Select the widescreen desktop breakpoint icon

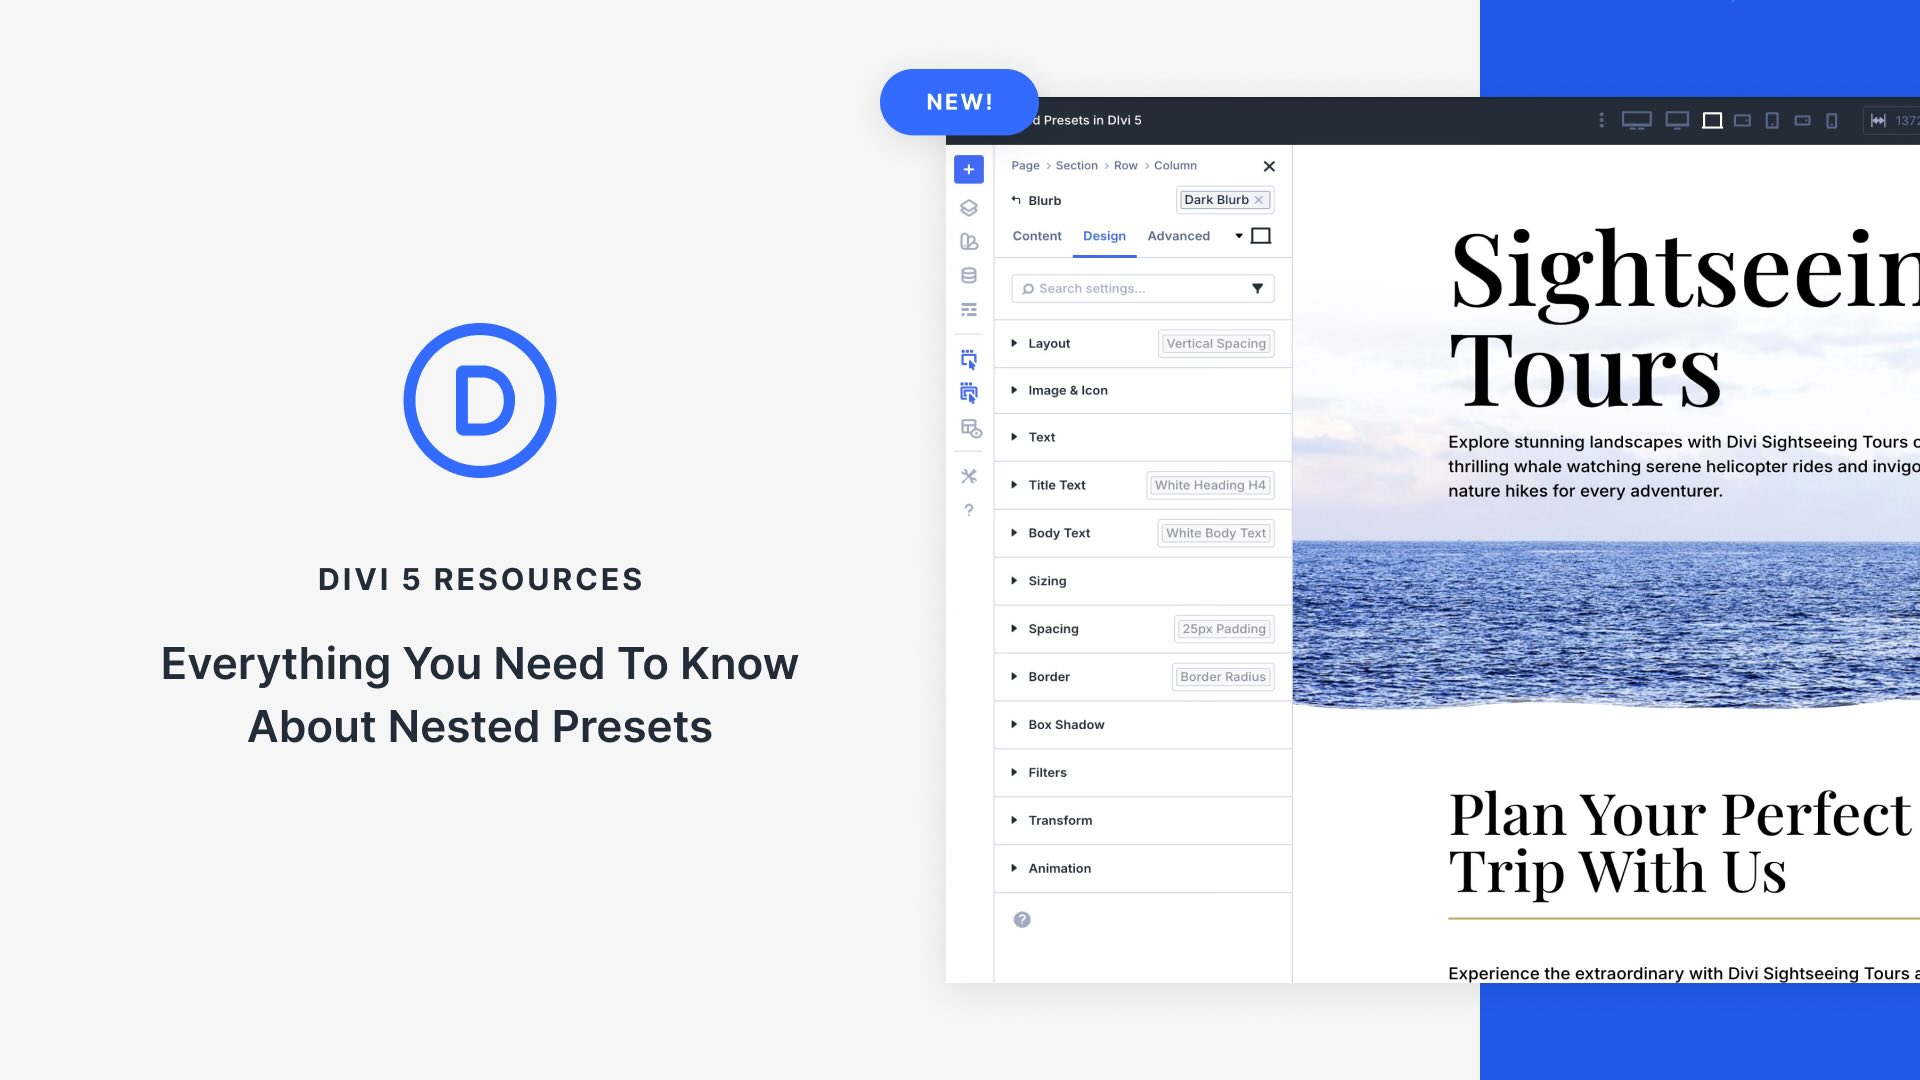[1636, 120]
